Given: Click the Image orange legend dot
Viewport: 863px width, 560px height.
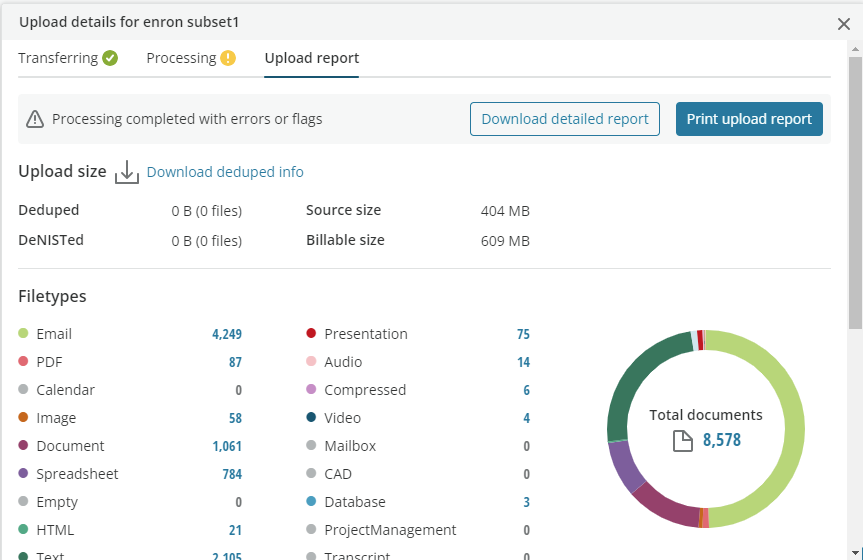Looking at the screenshot, I should point(23,417).
